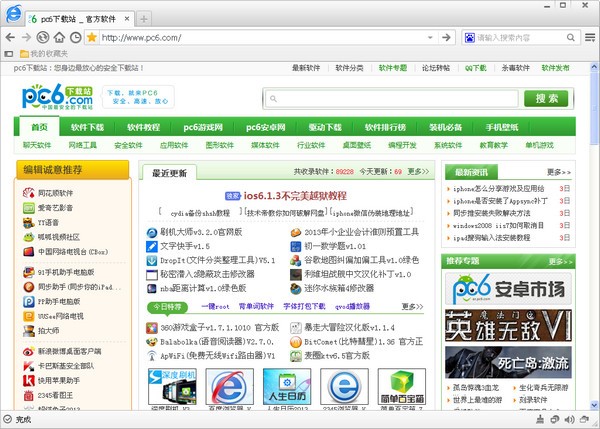This screenshot has width=600, height=429.
Task: Click the 同花顺软件 icon in sidebar
Action: tap(29, 193)
